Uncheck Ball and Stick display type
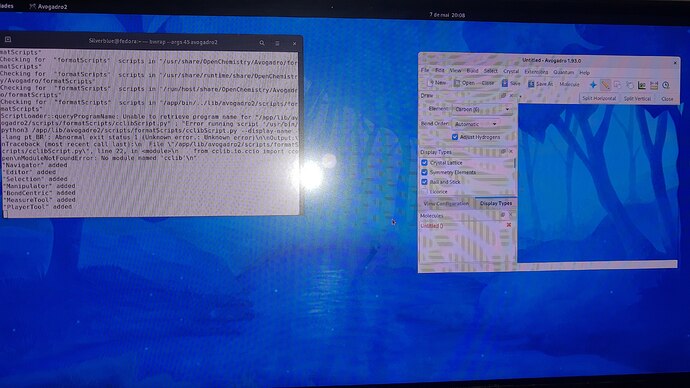 click(424, 182)
